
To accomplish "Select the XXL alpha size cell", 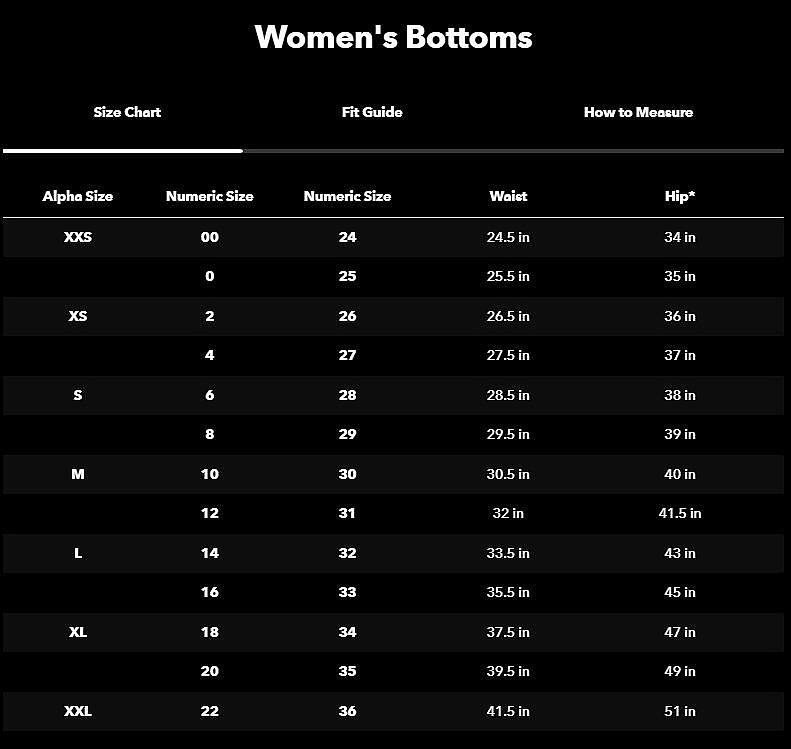I will [x=78, y=711].
